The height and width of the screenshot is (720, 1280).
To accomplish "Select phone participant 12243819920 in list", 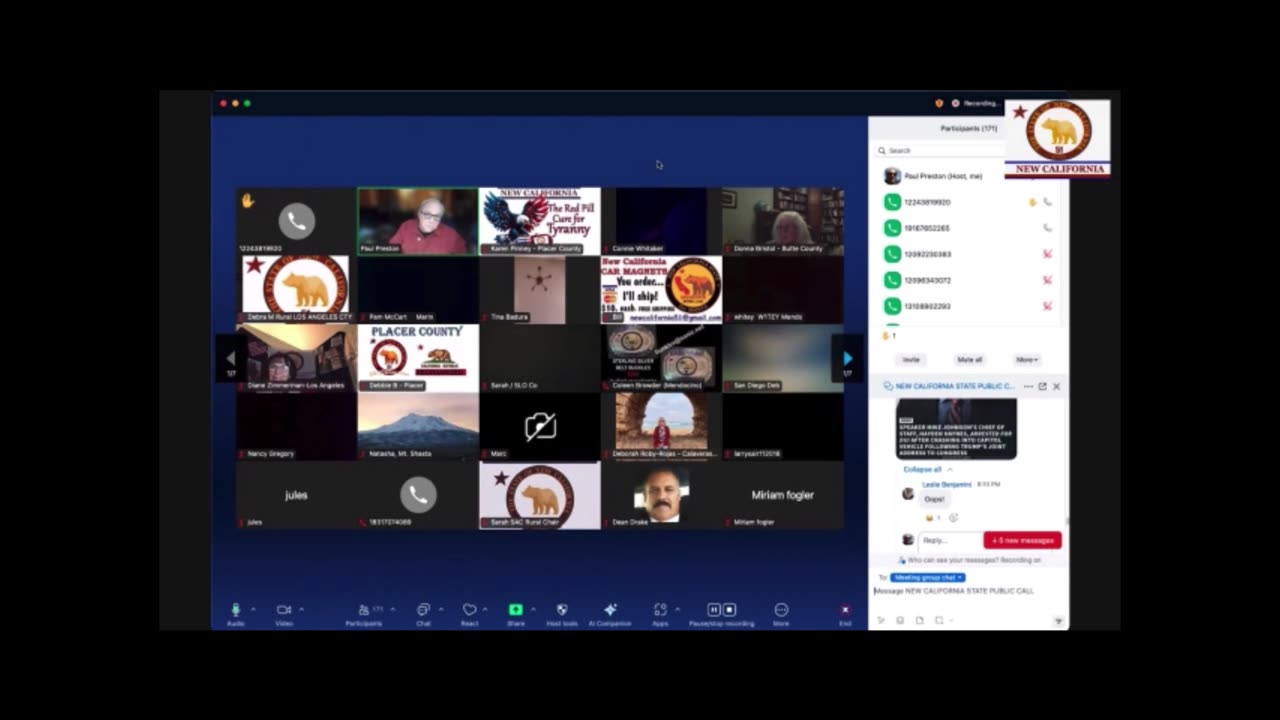I will point(968,202).
